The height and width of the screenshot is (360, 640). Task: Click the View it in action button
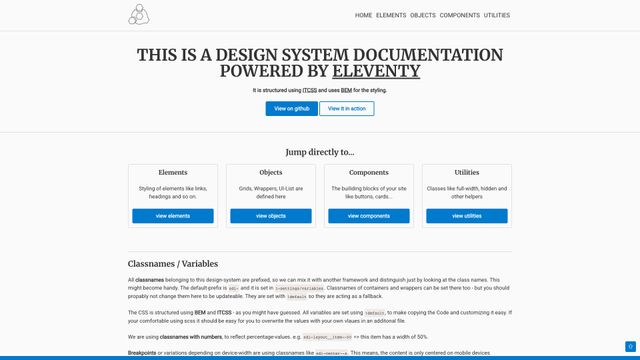click(347, 109)
